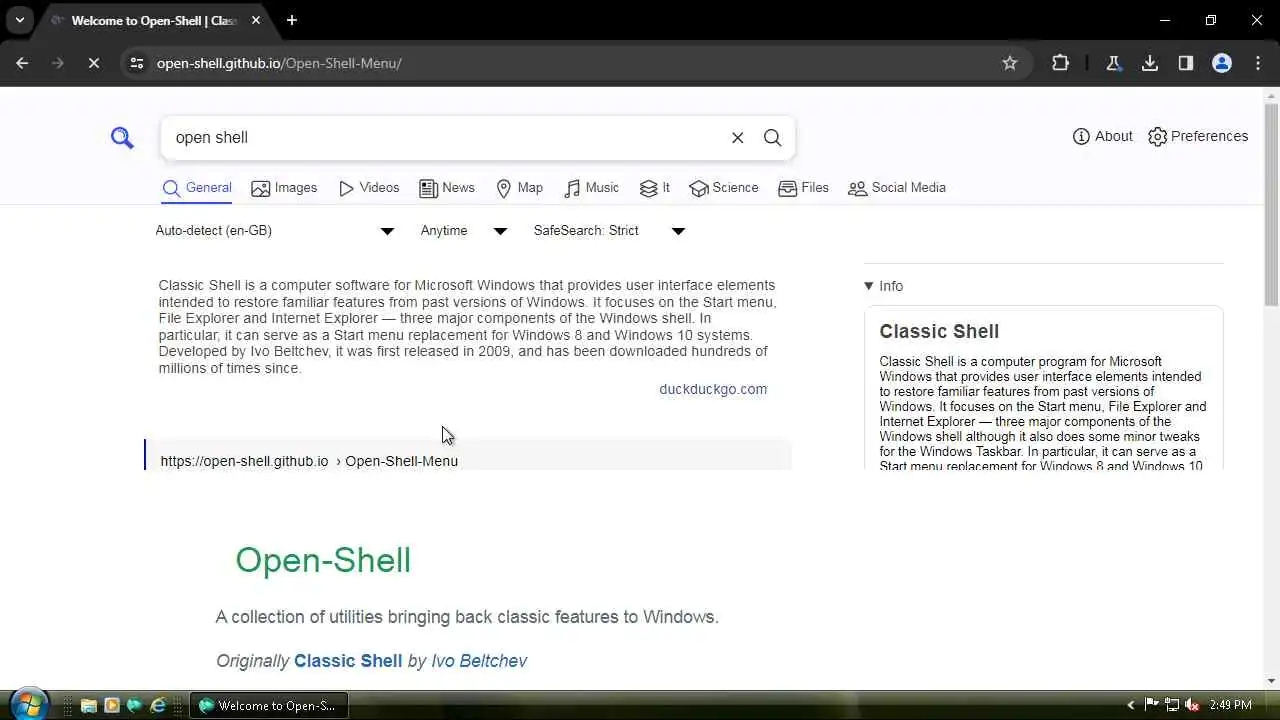Open SafeSearch: Strict dropdown
Viewport: 1280px width, 720px height.
(x=609, y=231)
